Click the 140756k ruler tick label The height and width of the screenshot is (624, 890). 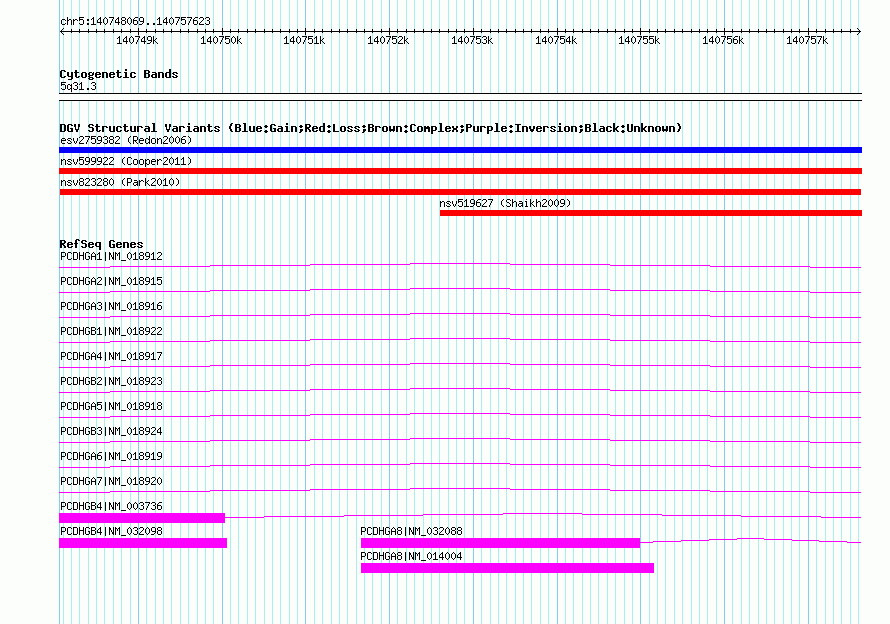pyautogui.click(x=724, y=40)
